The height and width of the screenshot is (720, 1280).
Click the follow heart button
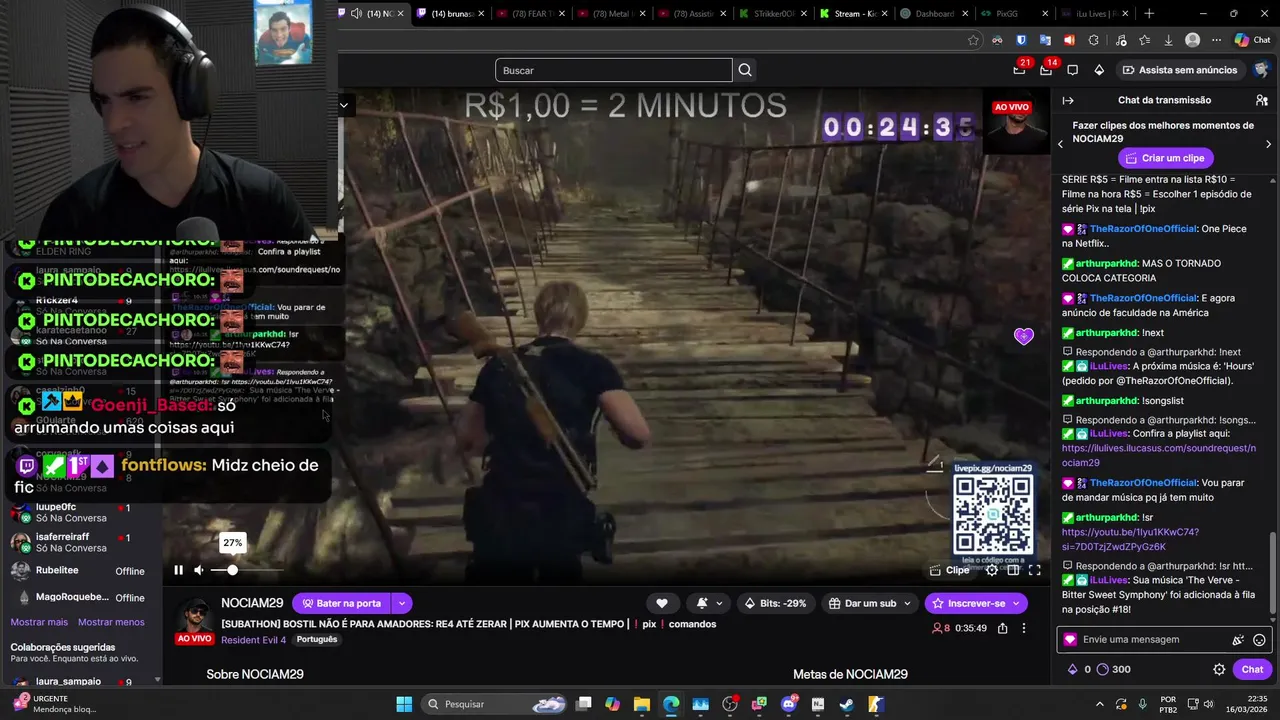coord(662,603)
